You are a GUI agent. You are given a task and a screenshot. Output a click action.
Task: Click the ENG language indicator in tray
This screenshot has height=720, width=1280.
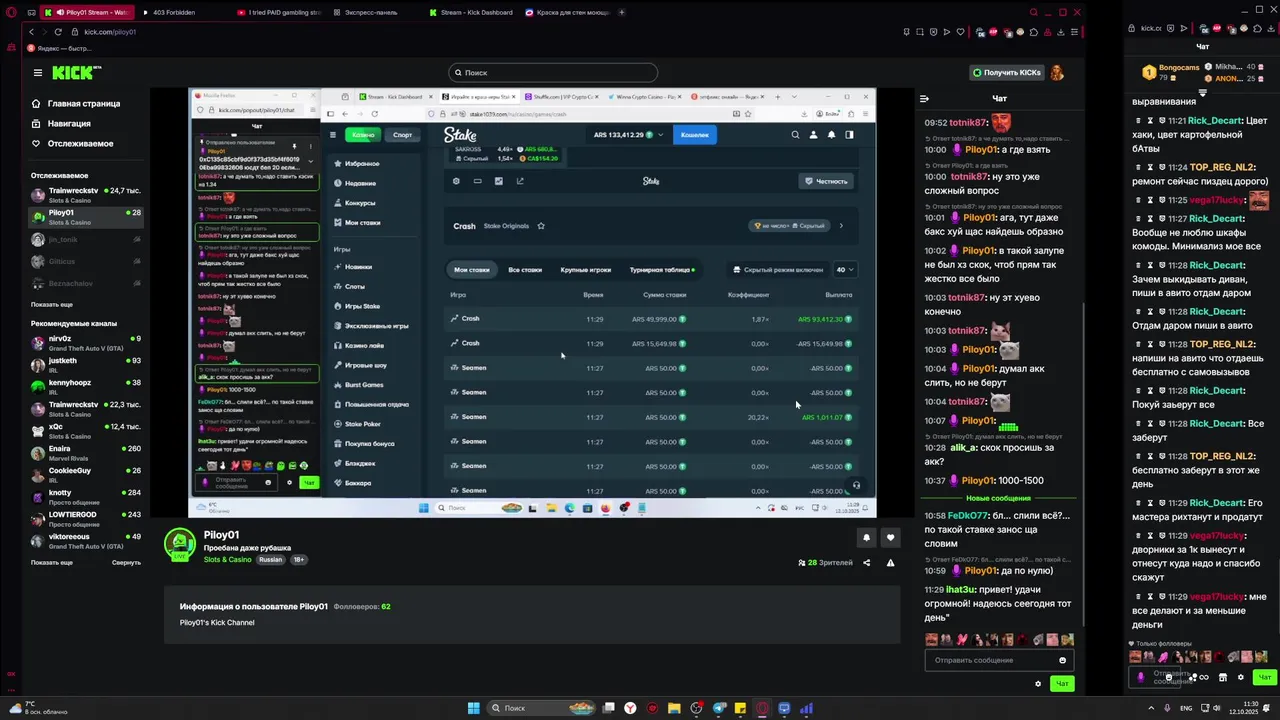[x=1186, y=708]
